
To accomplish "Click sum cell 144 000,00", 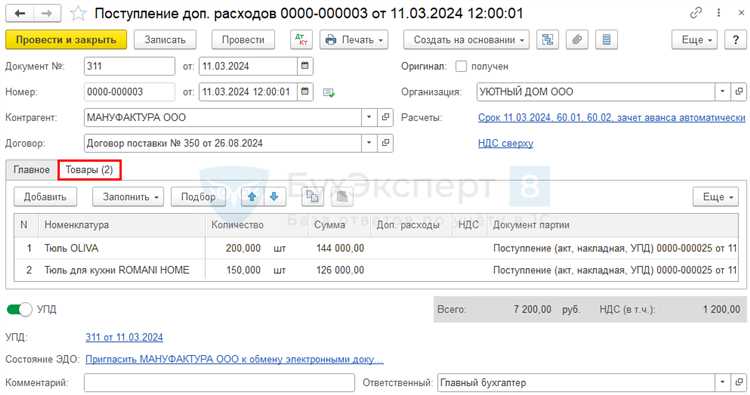I will coord(340,248).
